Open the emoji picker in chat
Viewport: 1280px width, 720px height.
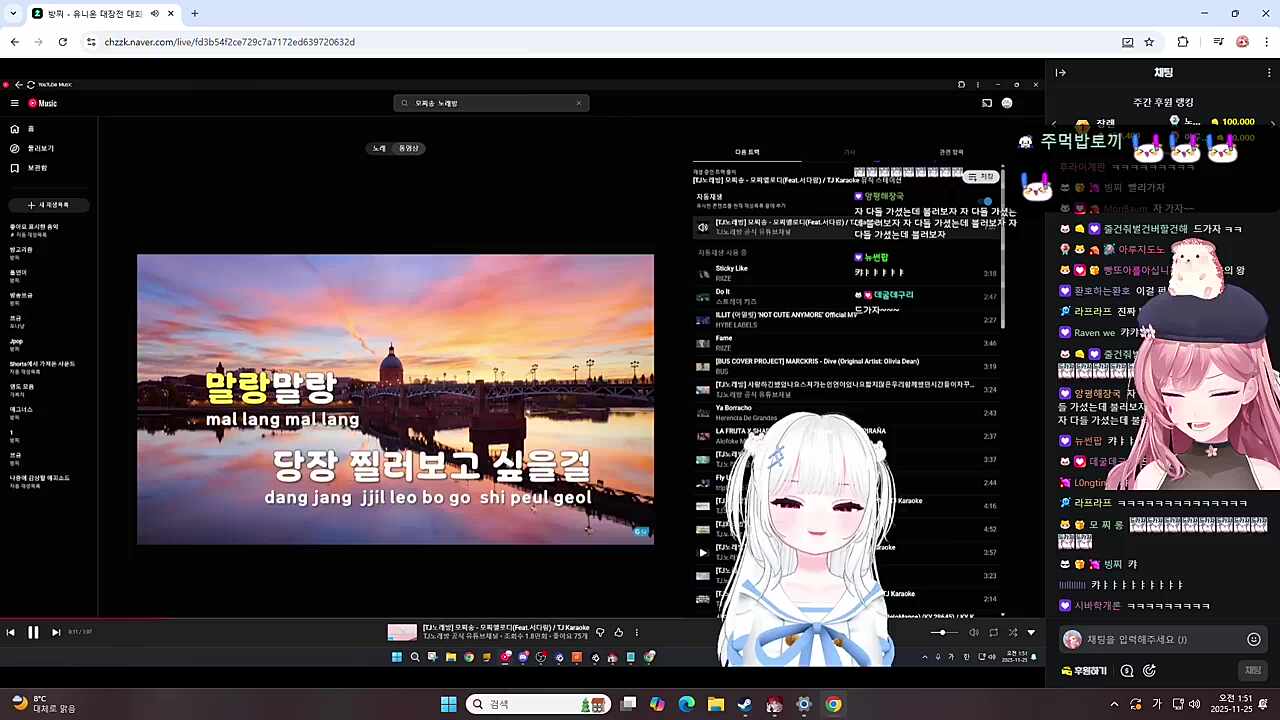coord(1254,639)
